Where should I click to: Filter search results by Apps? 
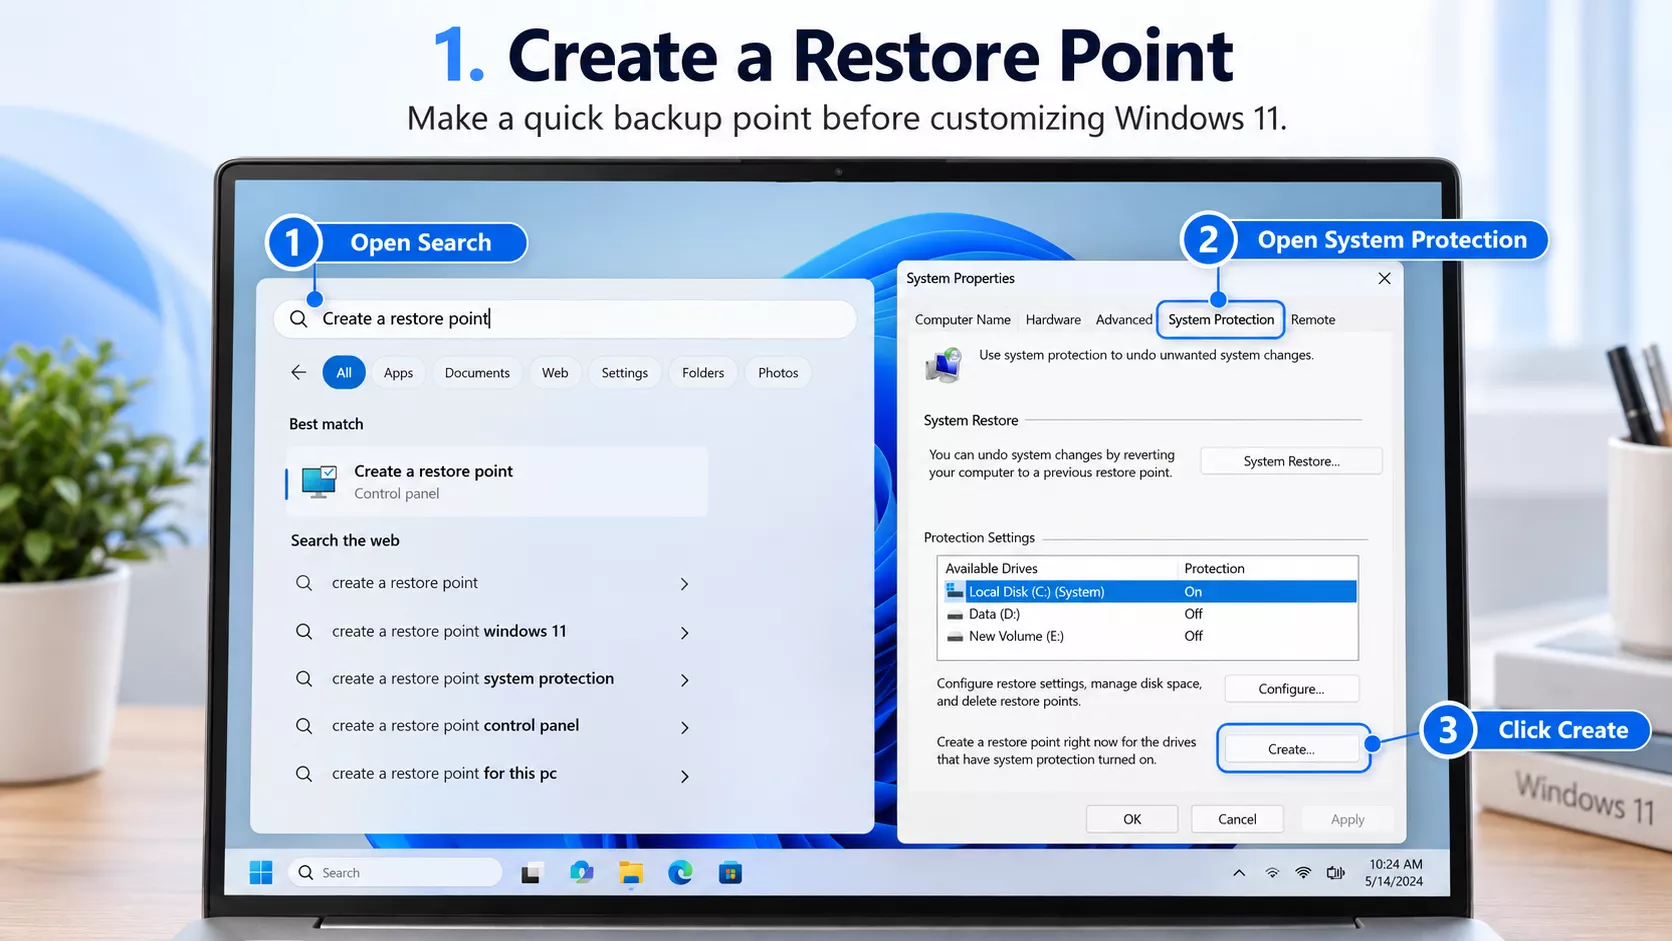(x=398, y=373)
